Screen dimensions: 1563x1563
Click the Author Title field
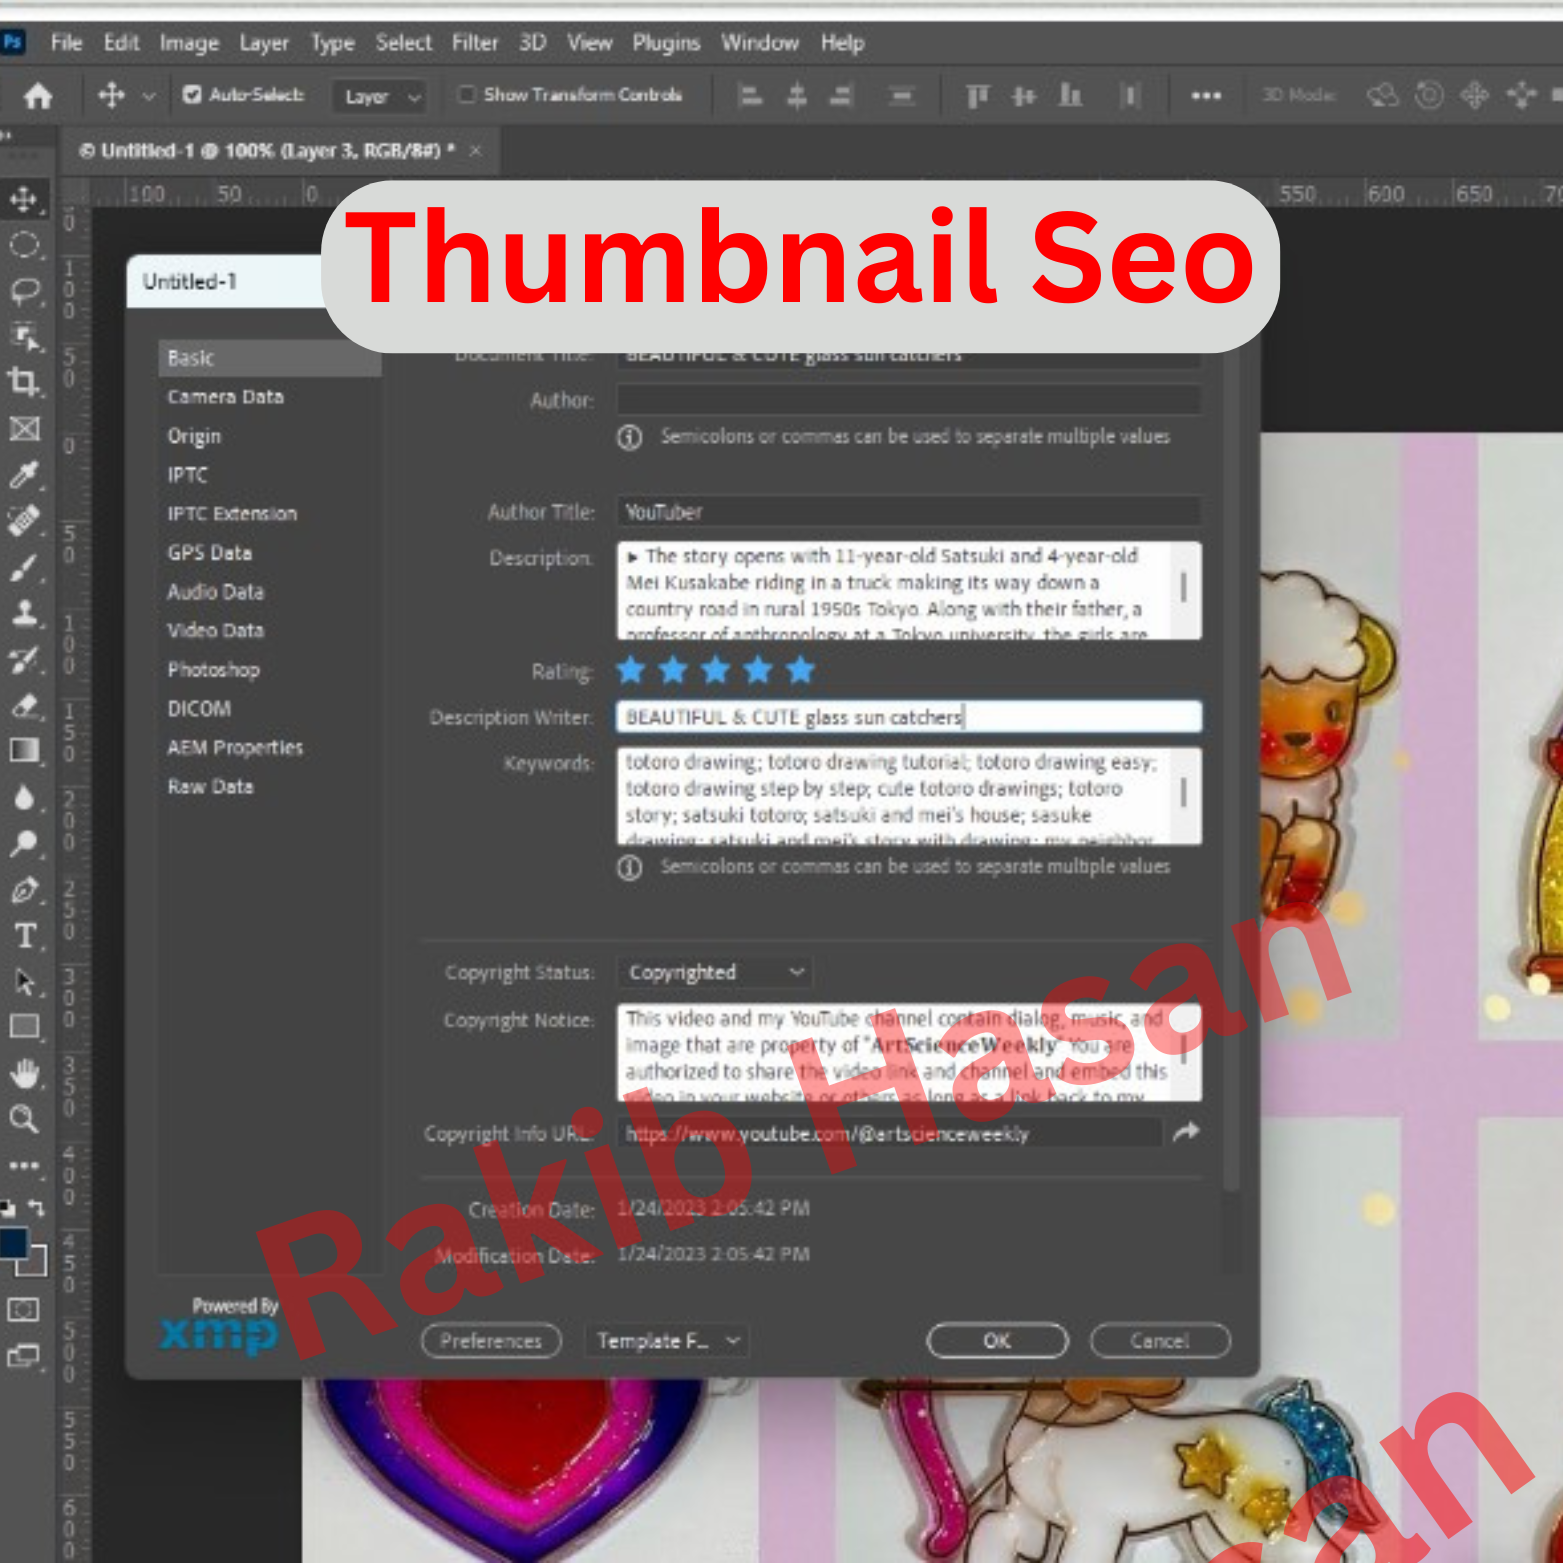coord(909,512)
